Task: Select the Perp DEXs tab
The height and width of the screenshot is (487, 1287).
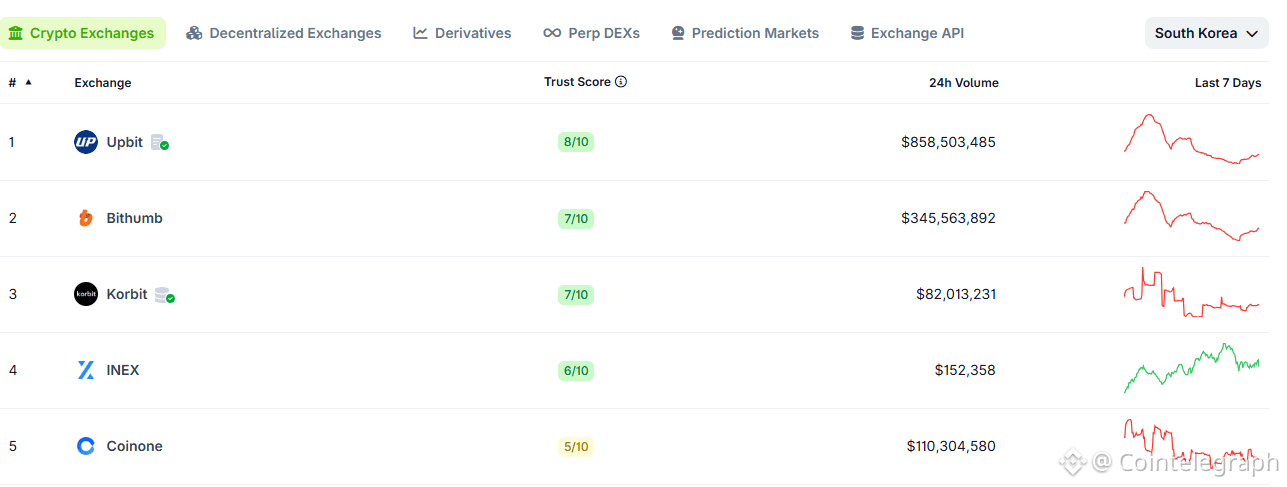Action: click(x=591, y=33)
